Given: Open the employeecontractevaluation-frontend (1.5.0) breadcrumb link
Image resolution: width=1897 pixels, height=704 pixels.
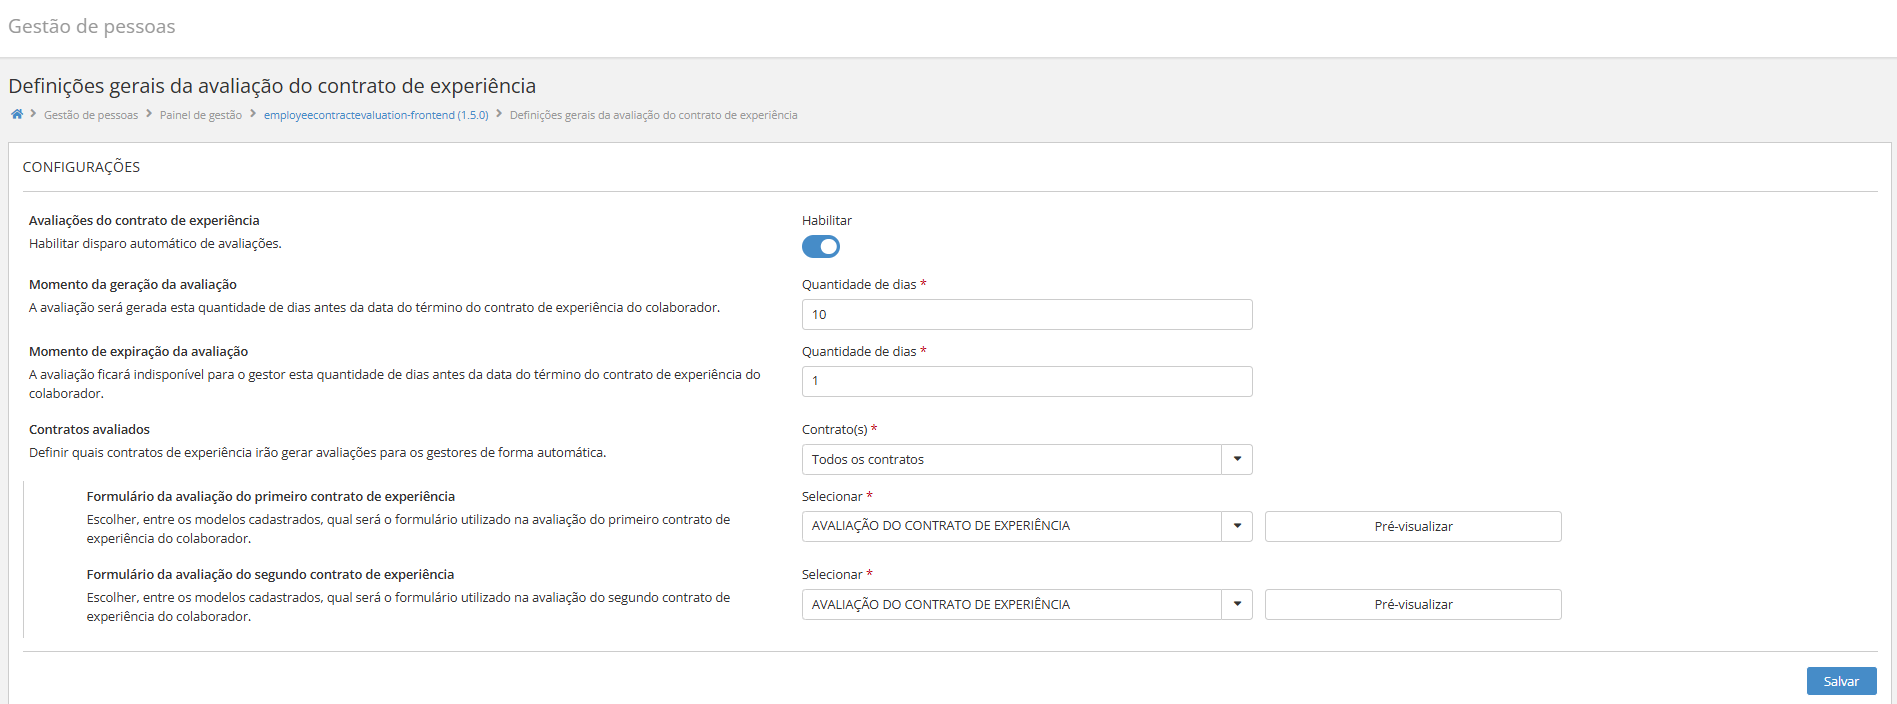Looking at the screenshot, I should (376, 115).
